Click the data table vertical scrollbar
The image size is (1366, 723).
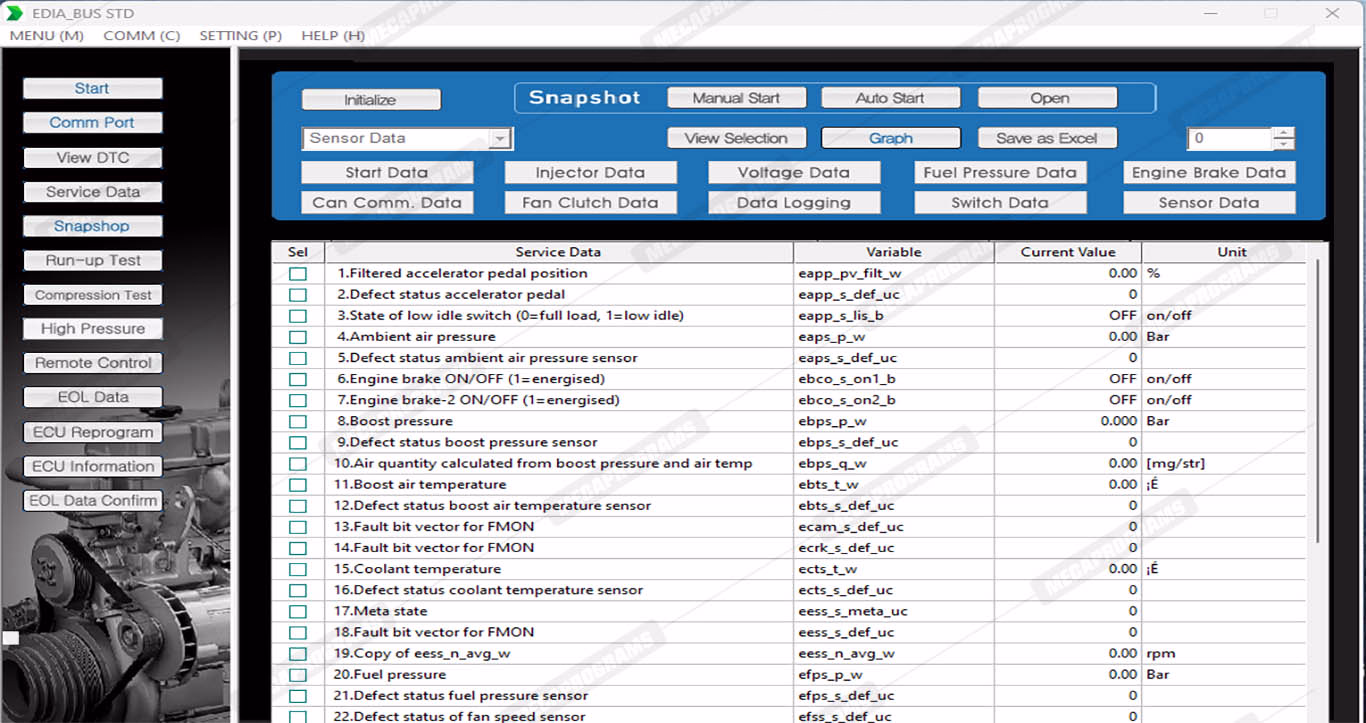[x=1318, y=400]
